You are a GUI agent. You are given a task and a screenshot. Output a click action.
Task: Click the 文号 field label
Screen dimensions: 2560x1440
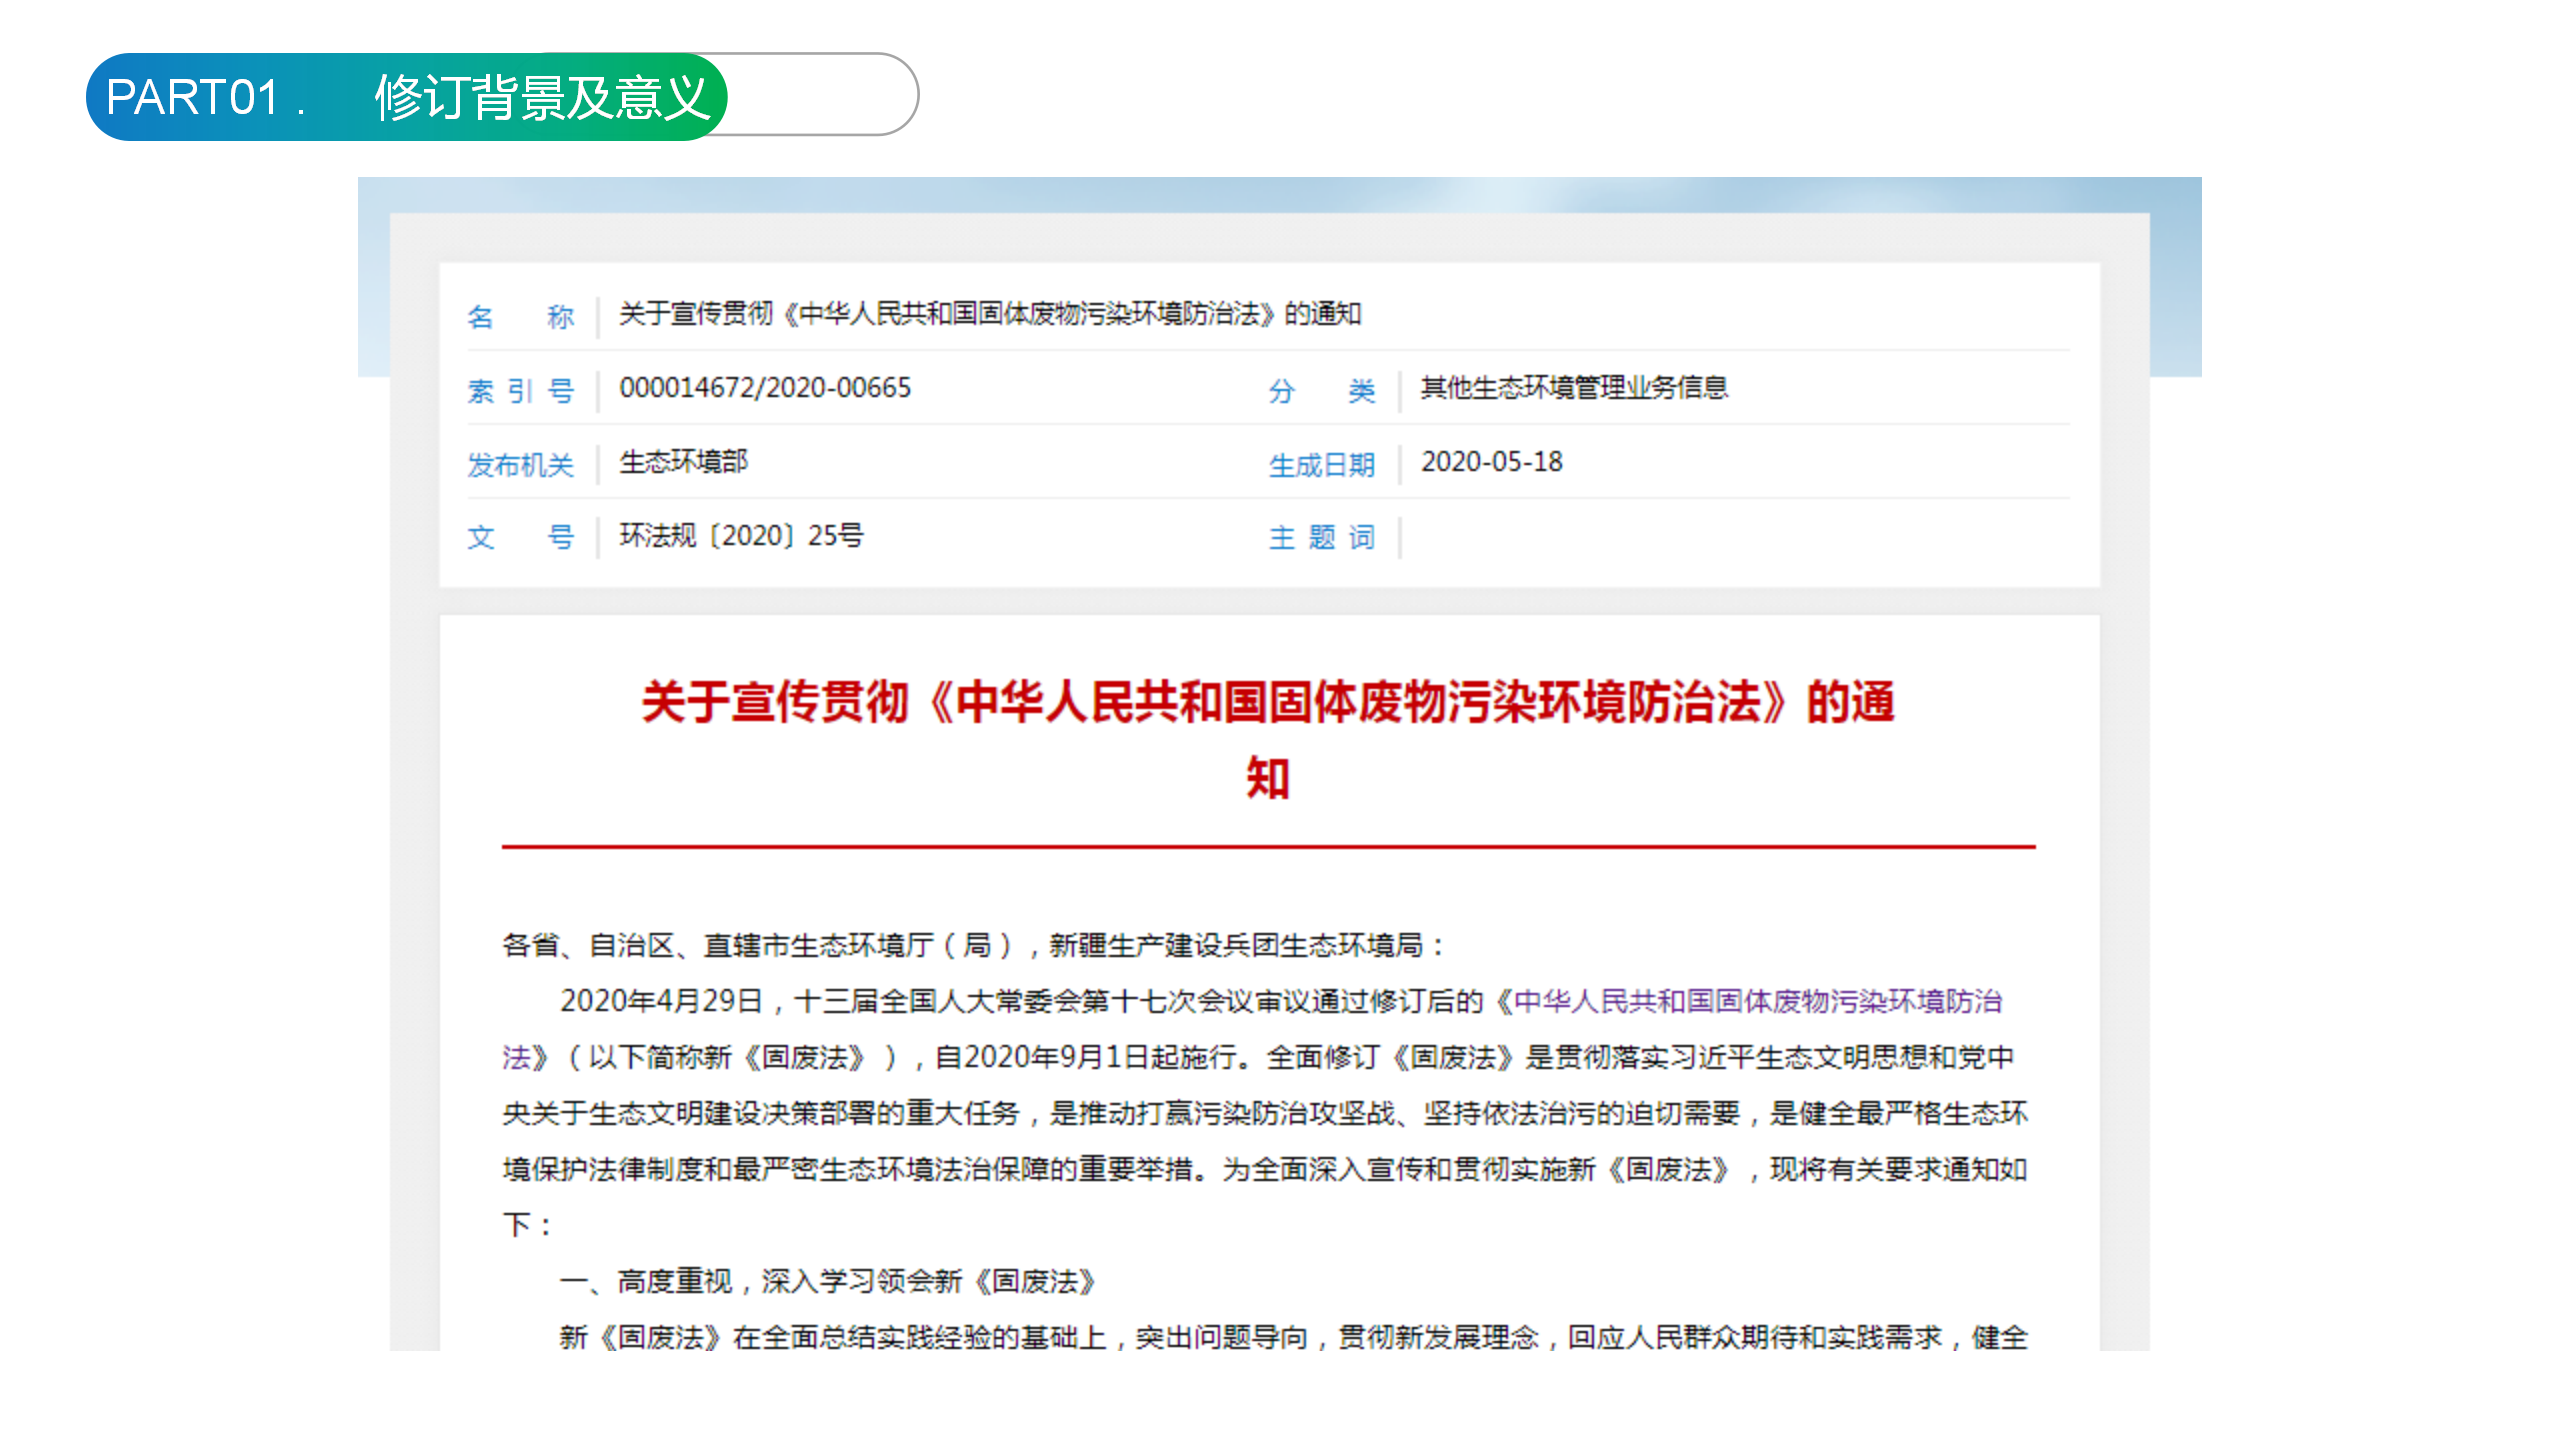[520, 538]
